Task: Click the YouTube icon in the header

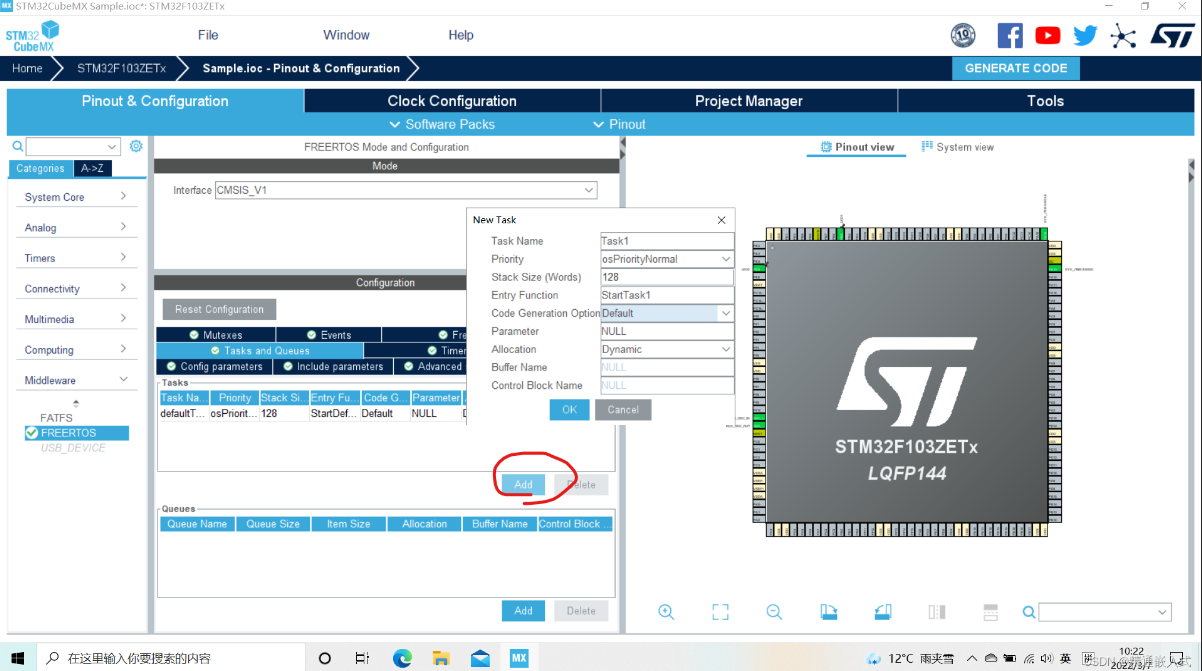Action: [1047, 35]
